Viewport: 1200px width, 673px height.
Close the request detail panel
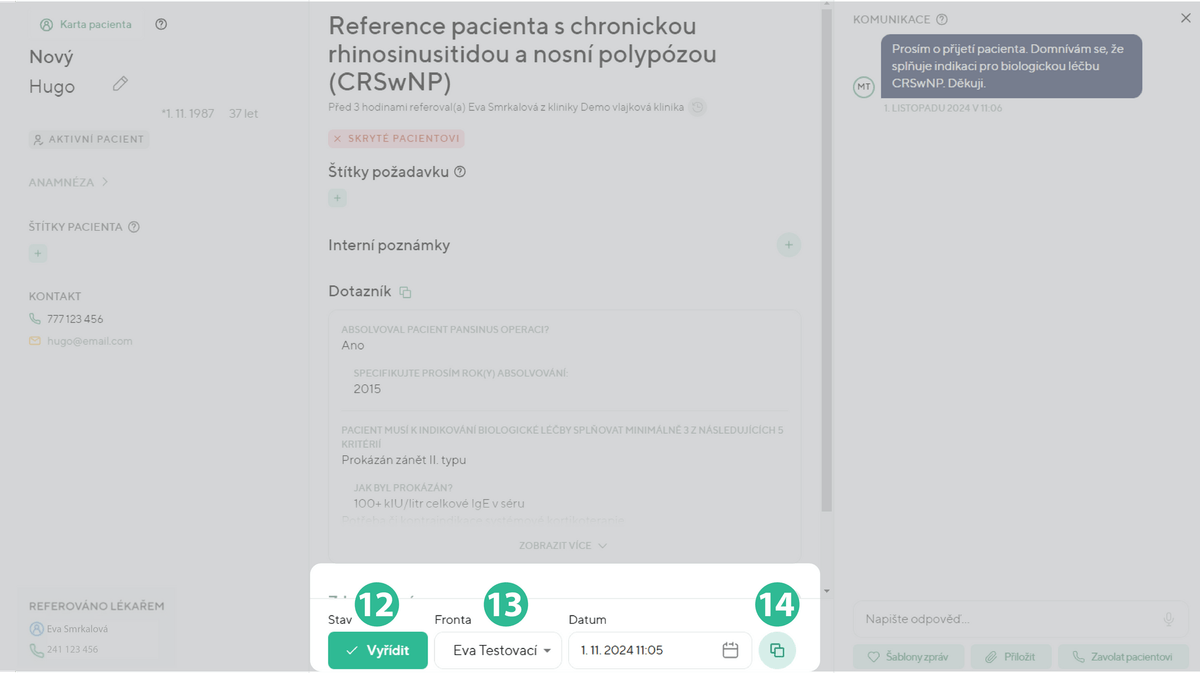(x=1185, y=18)
